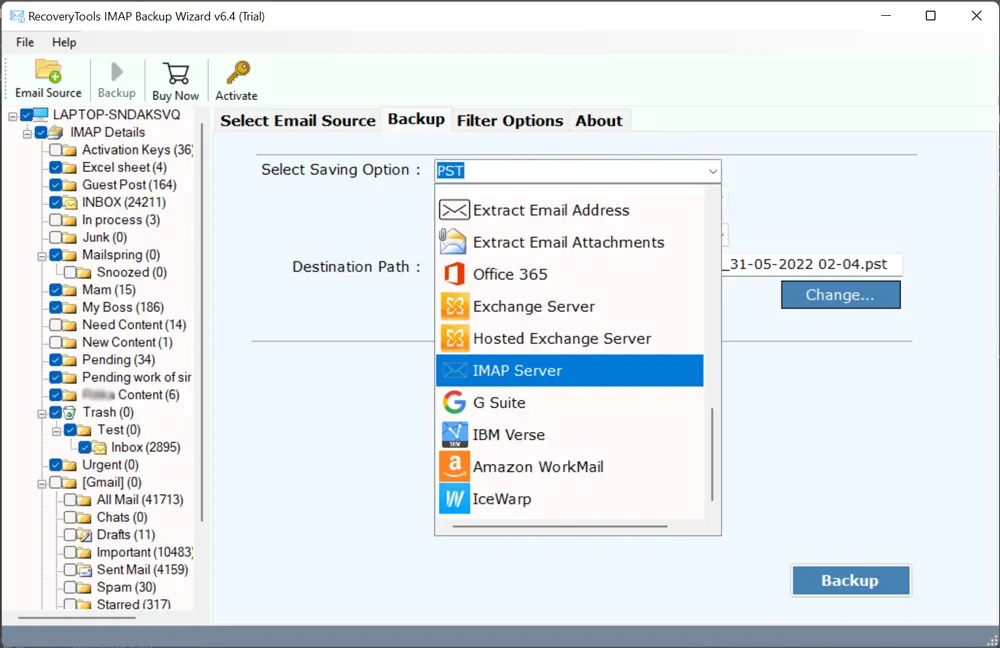
Task: Select IceWarp as saving option
Action: (x=502, y=499)
